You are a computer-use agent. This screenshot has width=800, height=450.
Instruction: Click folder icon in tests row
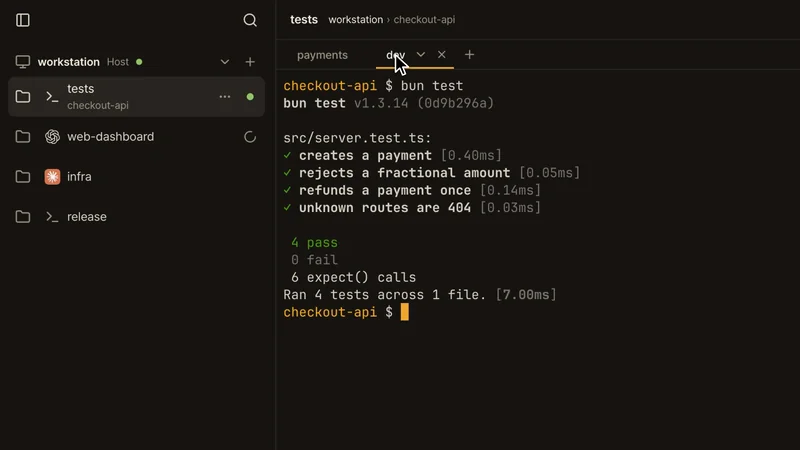(x=22, y=96)
